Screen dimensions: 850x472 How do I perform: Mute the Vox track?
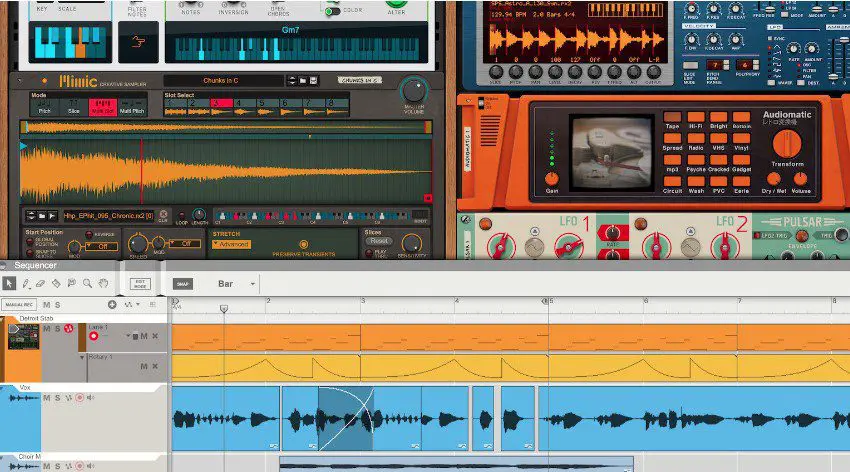[x=46, y=398]
